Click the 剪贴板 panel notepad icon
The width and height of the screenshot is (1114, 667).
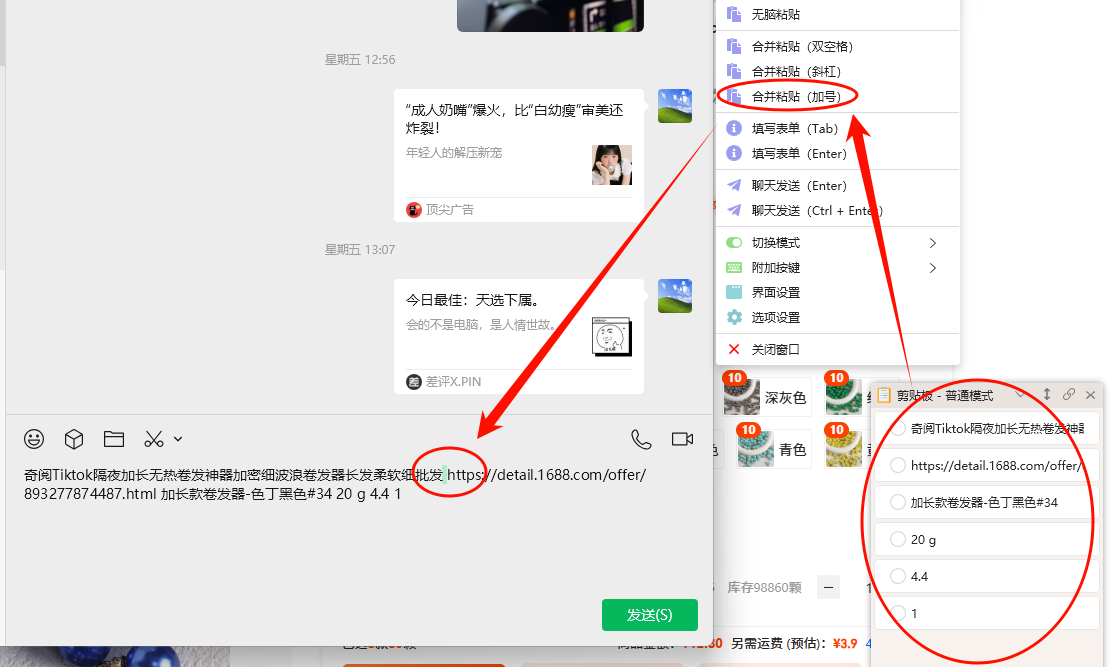[x=884, y=395]
